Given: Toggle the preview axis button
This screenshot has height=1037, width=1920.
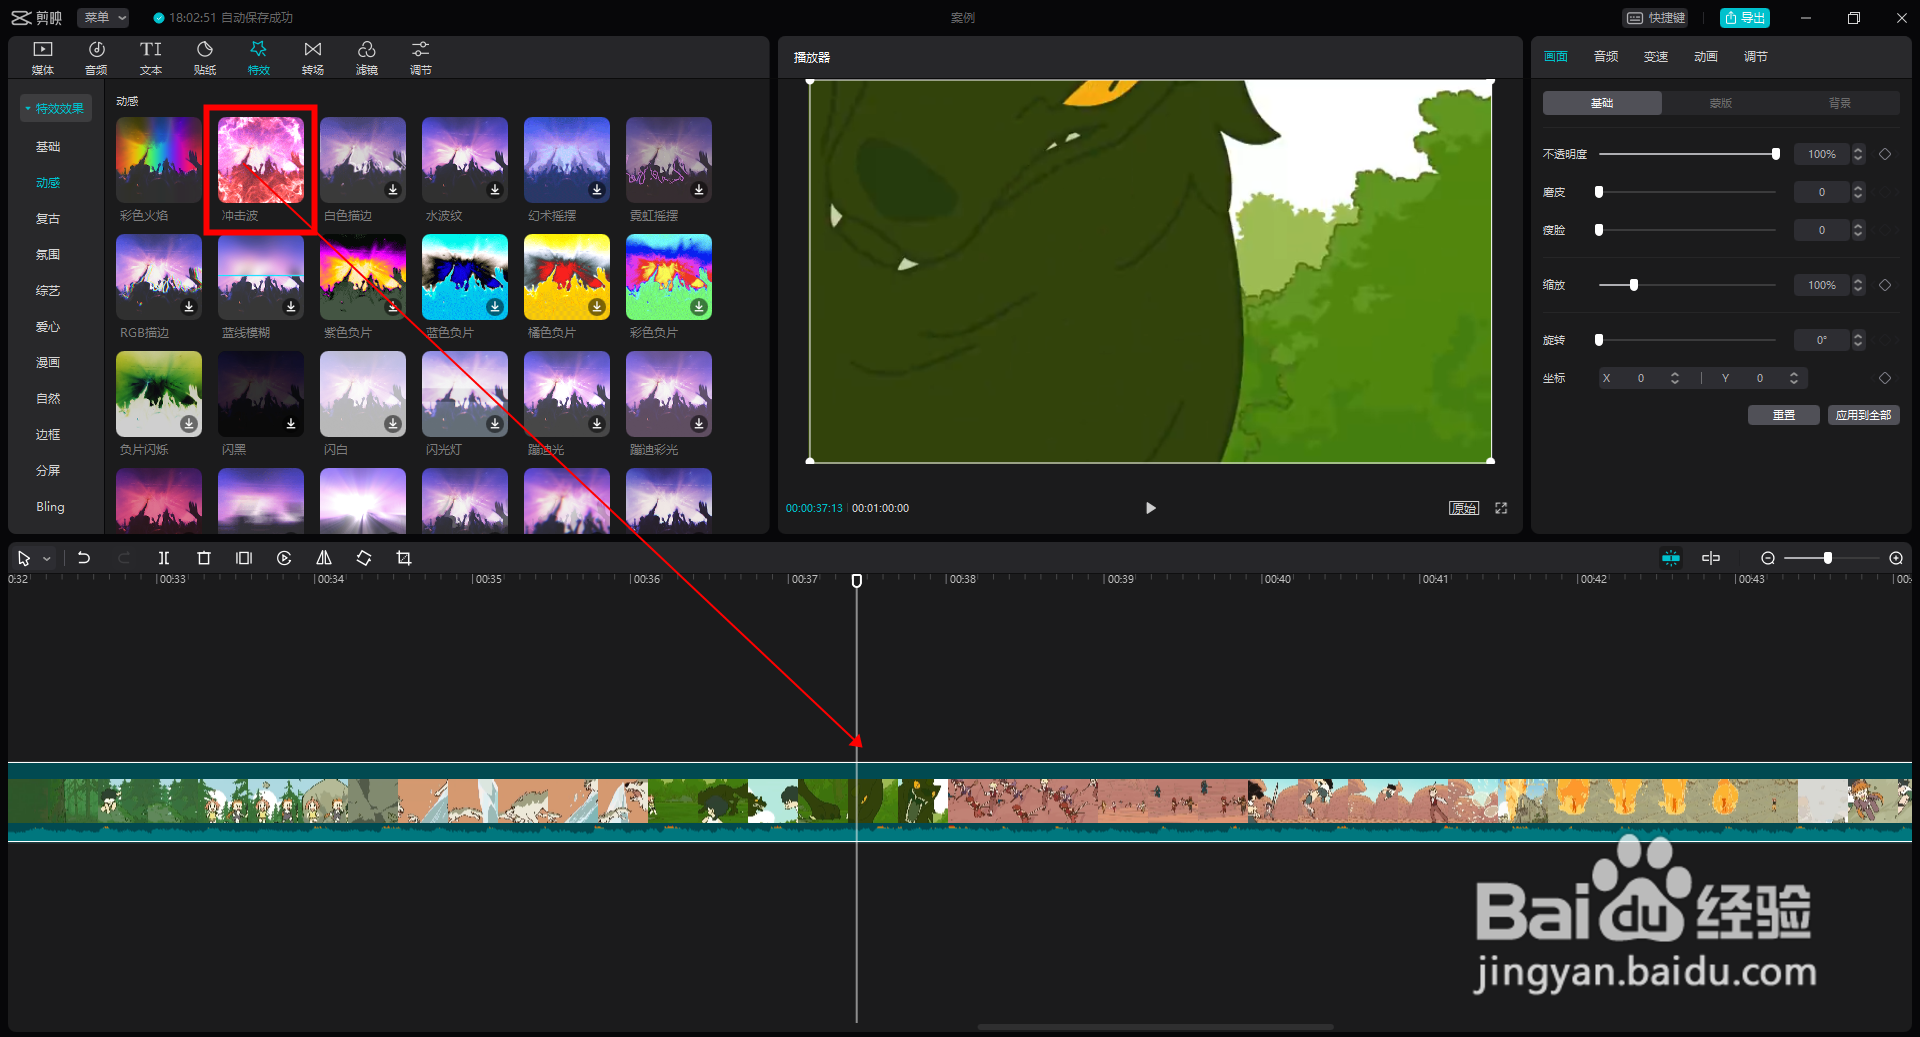Looking at the screenshot, I should coord(1711,558).
